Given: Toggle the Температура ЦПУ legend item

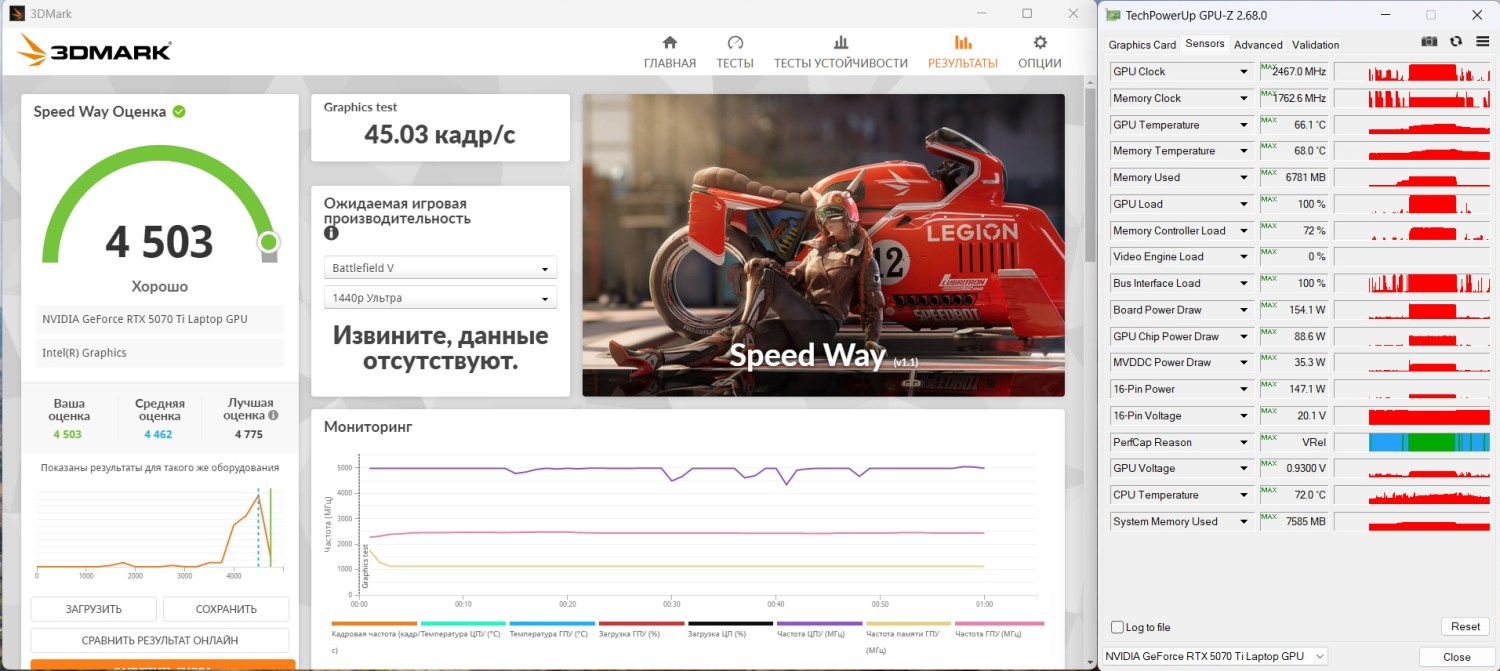Looking at the screenshot, I should pos(463,629).
